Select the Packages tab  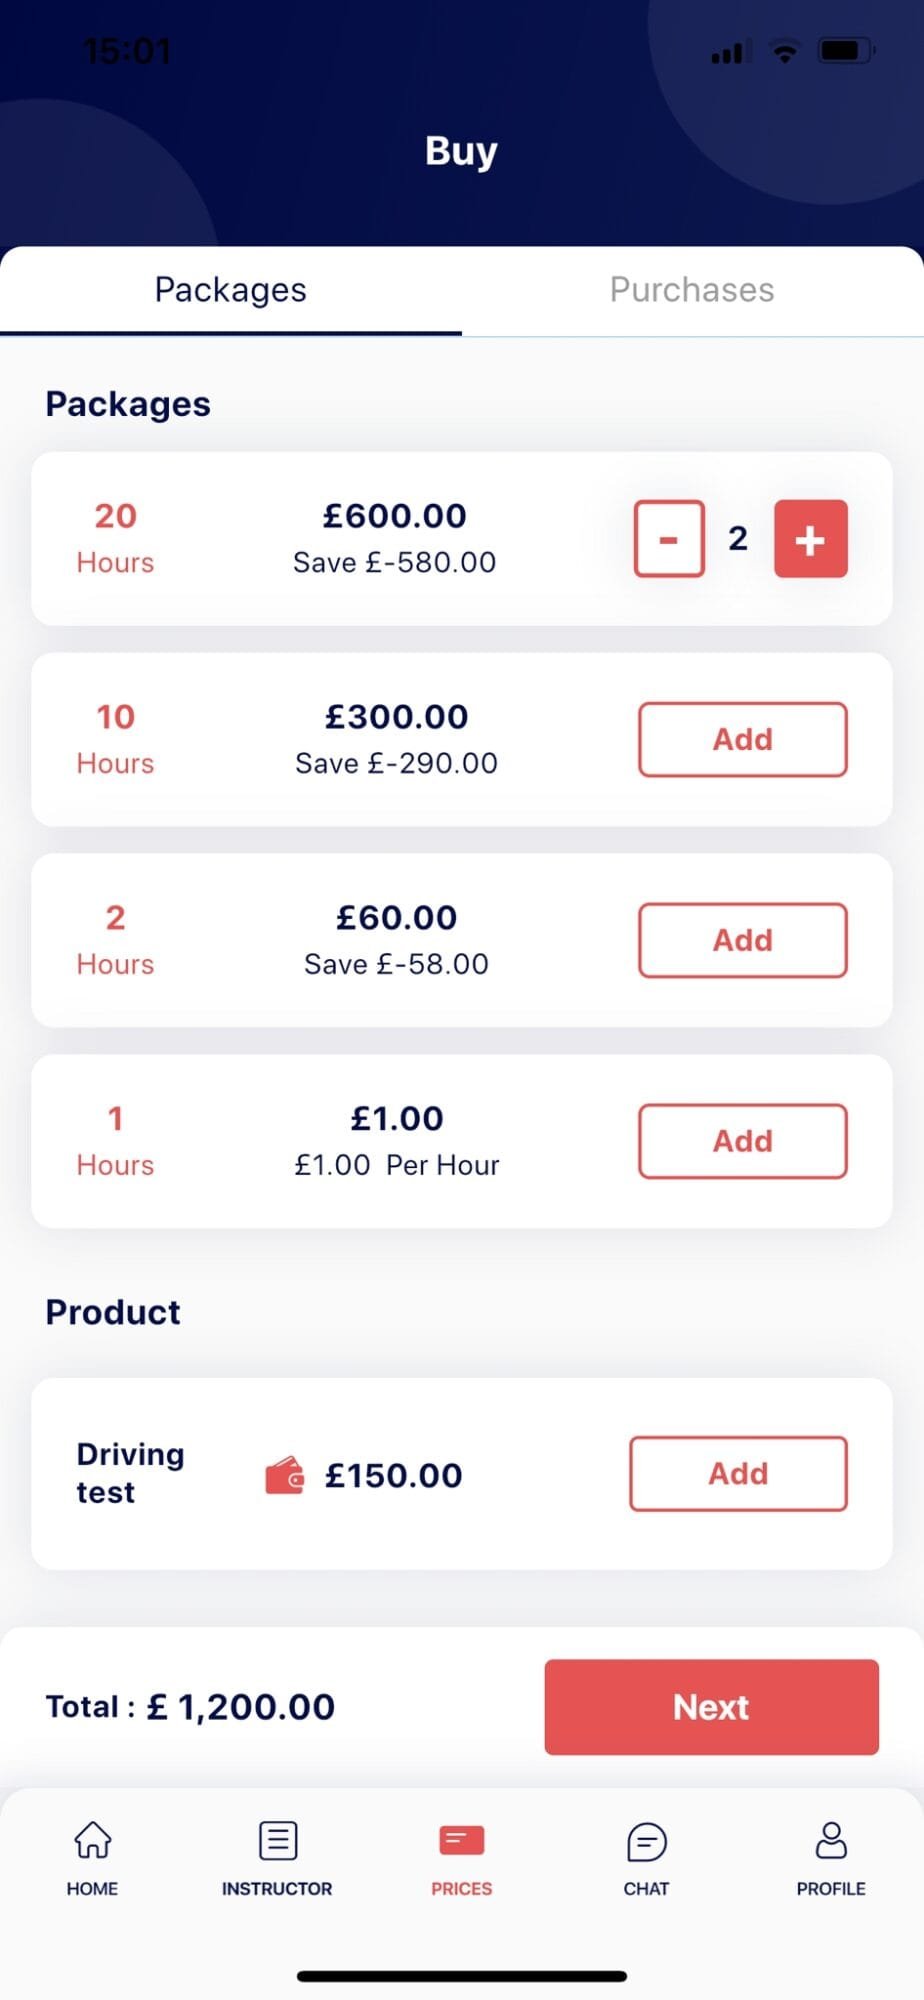230,290
